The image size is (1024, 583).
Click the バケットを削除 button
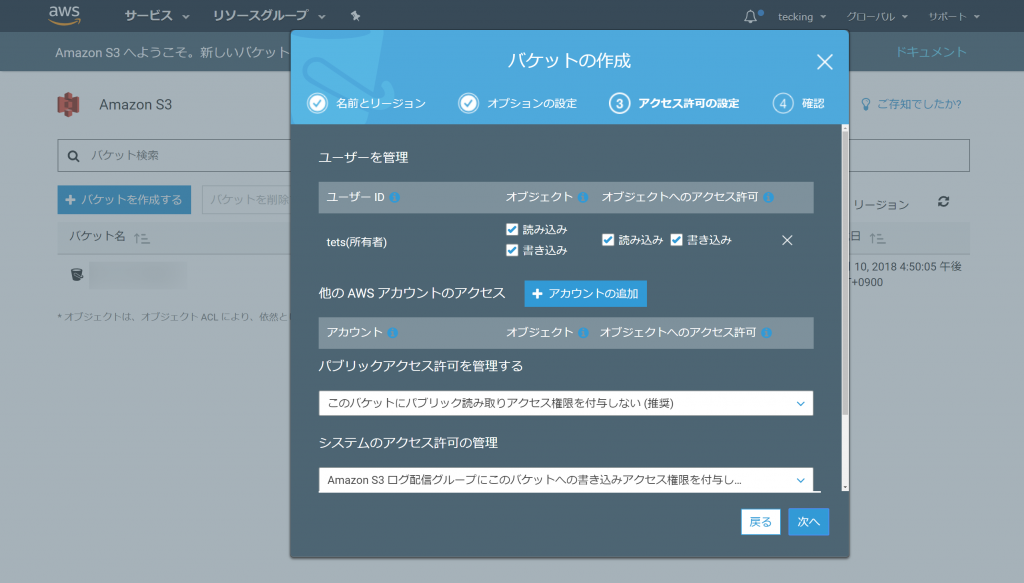click(x=247, y=200)
